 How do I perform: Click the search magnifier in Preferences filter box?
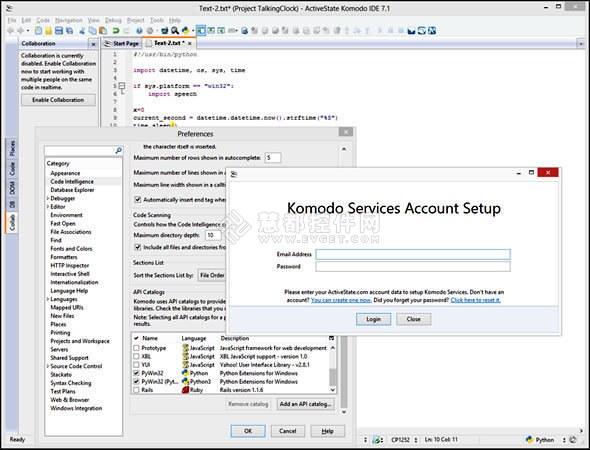[x=119, y=151]
